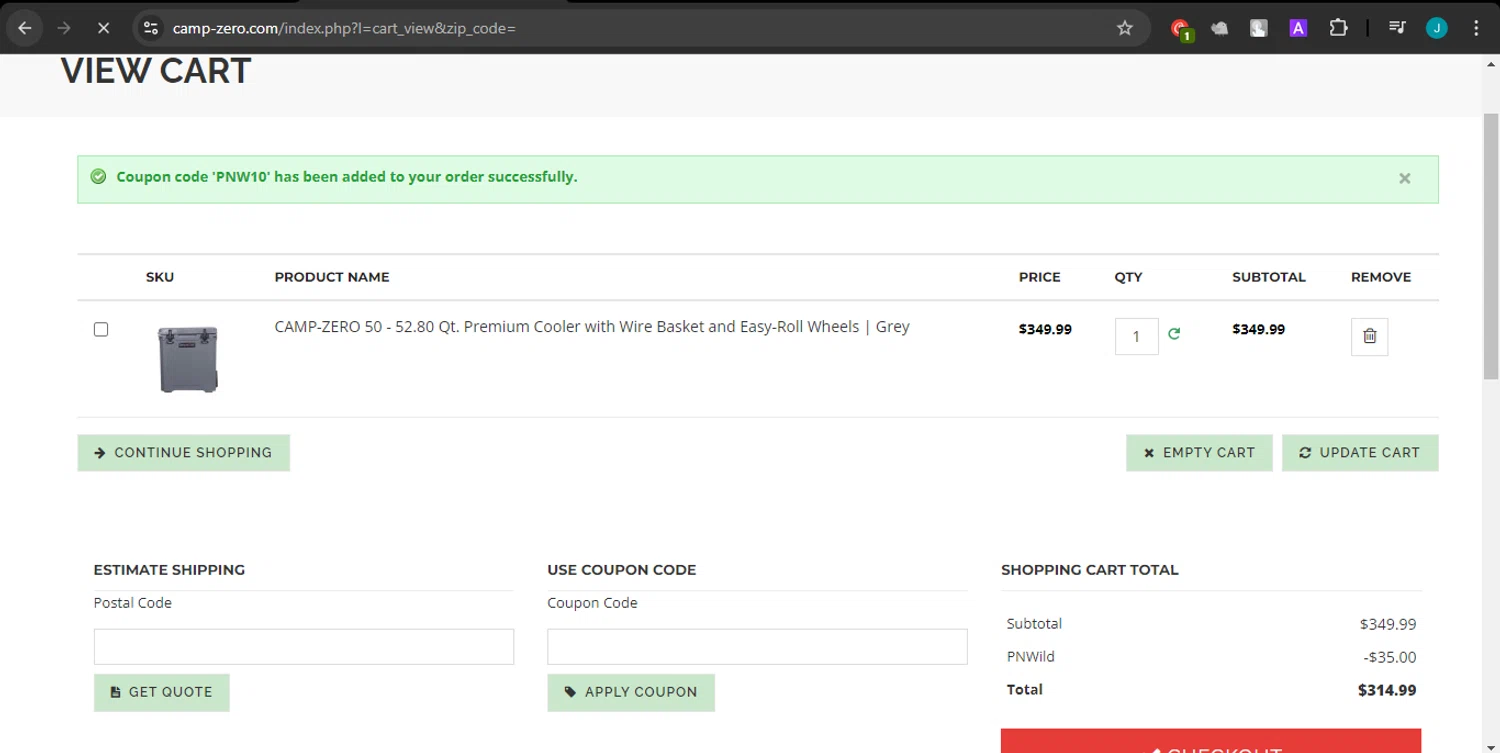Click the red Checkout button
The image size is (1500, 753).
(x=1211, y=741)
